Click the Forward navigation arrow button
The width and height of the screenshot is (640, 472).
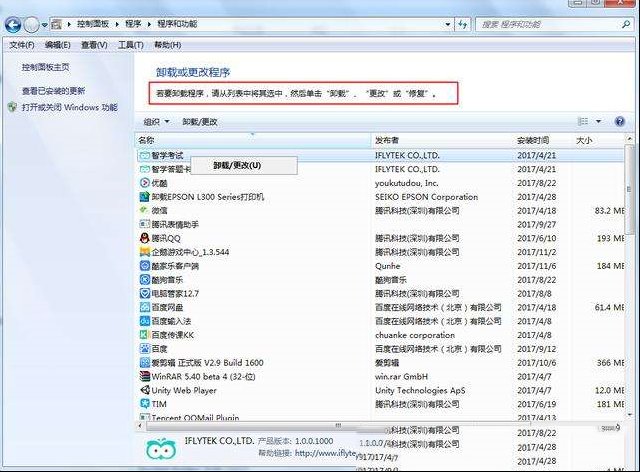pyautogui.click(x=31, y=25)
